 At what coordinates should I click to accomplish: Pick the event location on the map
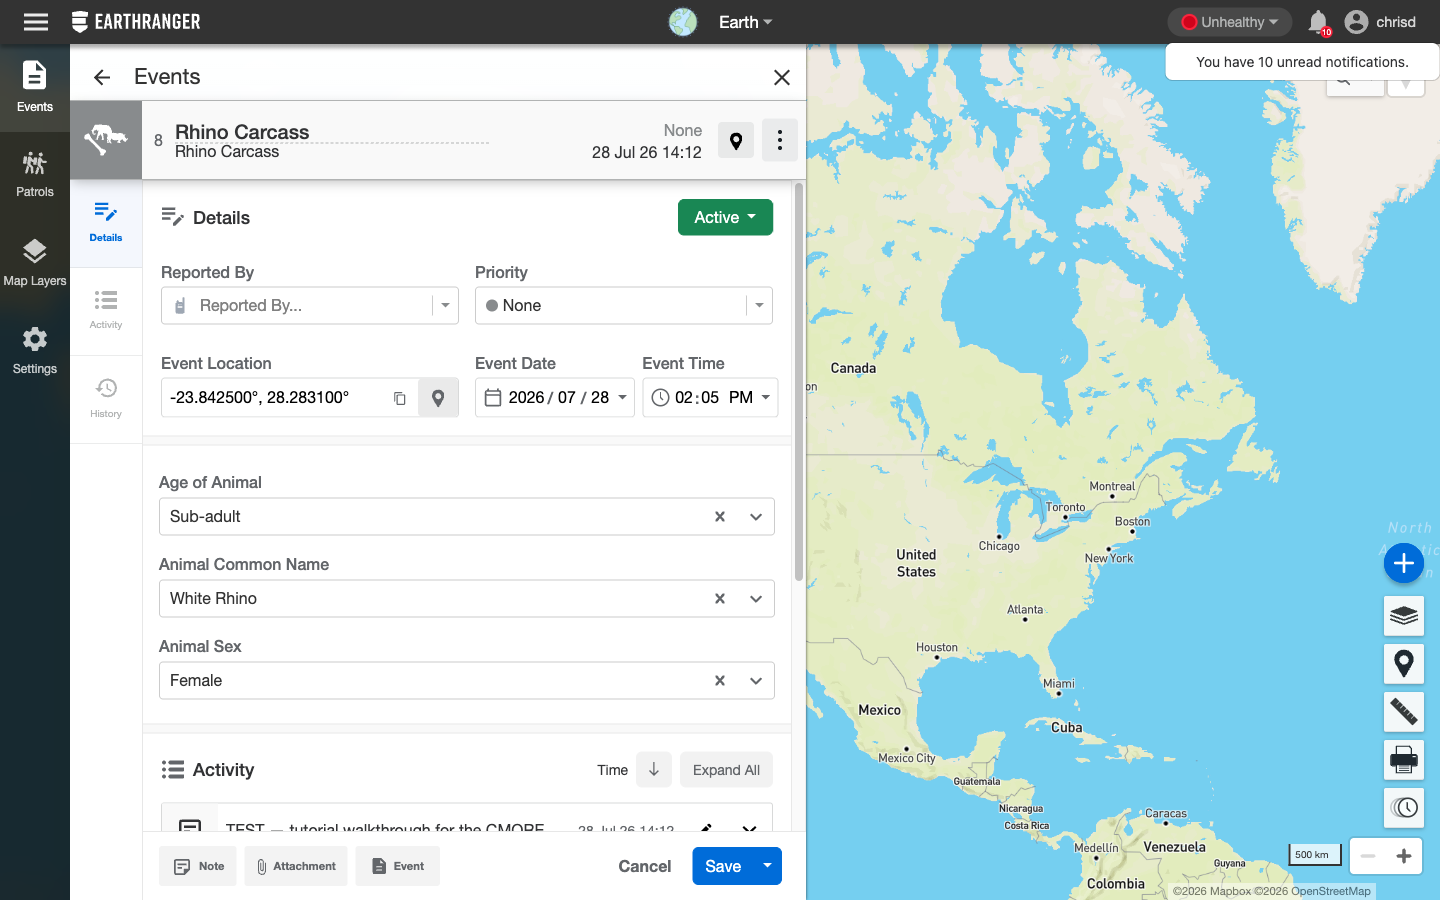pyautogui.click(x=438, y=398)
